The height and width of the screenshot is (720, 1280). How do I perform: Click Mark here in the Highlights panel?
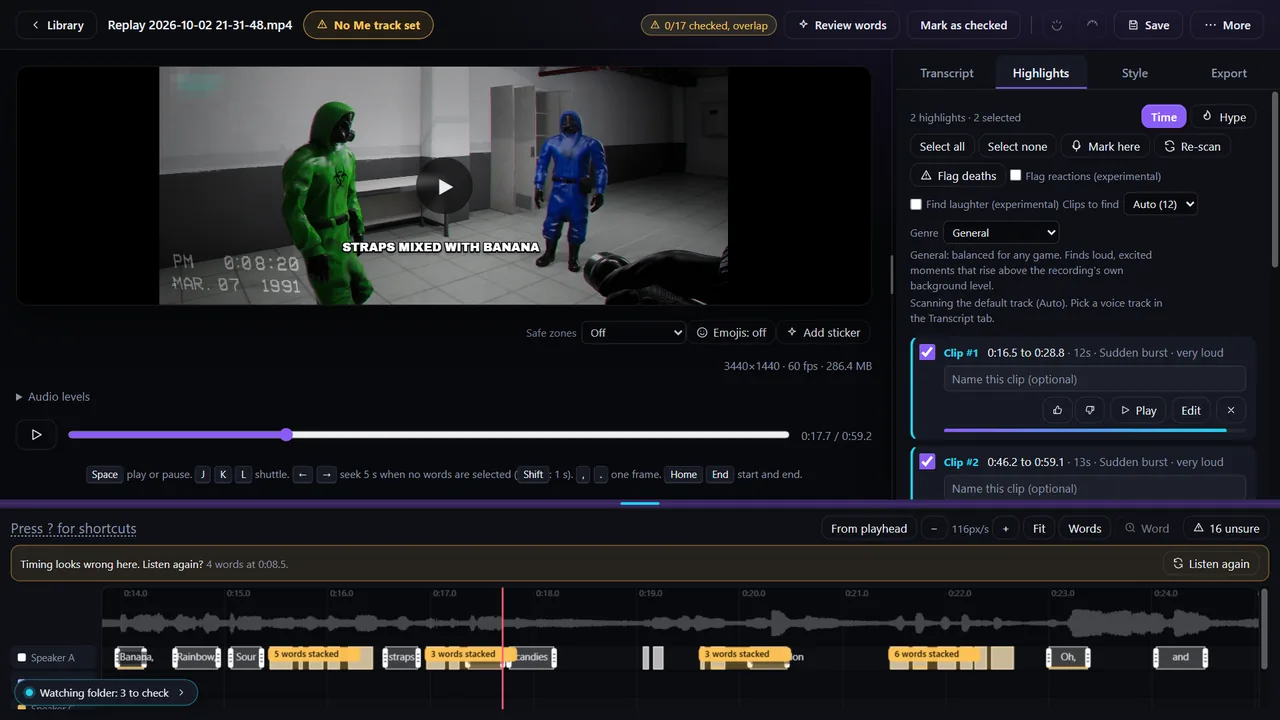coord(1105,146)
